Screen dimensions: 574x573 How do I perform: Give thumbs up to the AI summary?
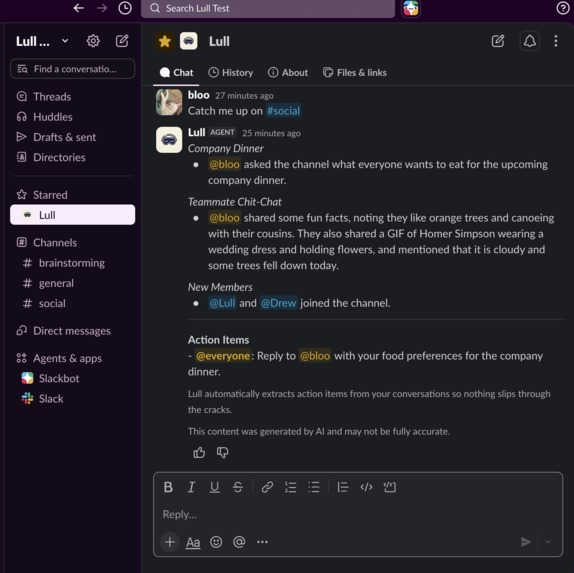click(x=199, y=453)
